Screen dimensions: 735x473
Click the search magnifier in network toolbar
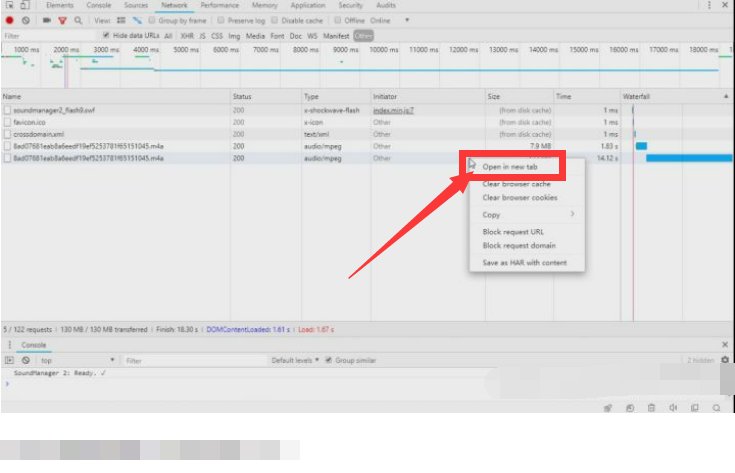pyautogui.click(x=78, y=20)
